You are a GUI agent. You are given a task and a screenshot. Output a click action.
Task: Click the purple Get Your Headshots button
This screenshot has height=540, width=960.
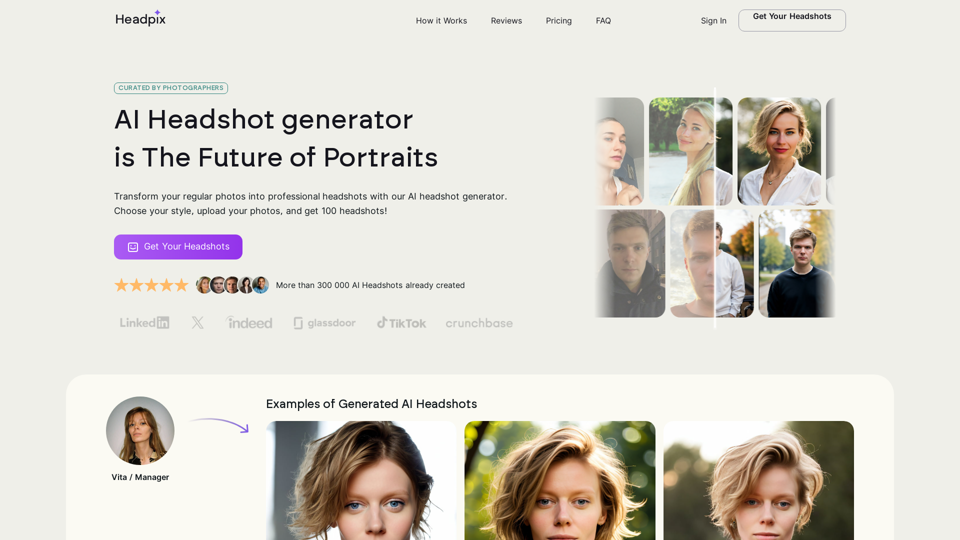(178, 247)
